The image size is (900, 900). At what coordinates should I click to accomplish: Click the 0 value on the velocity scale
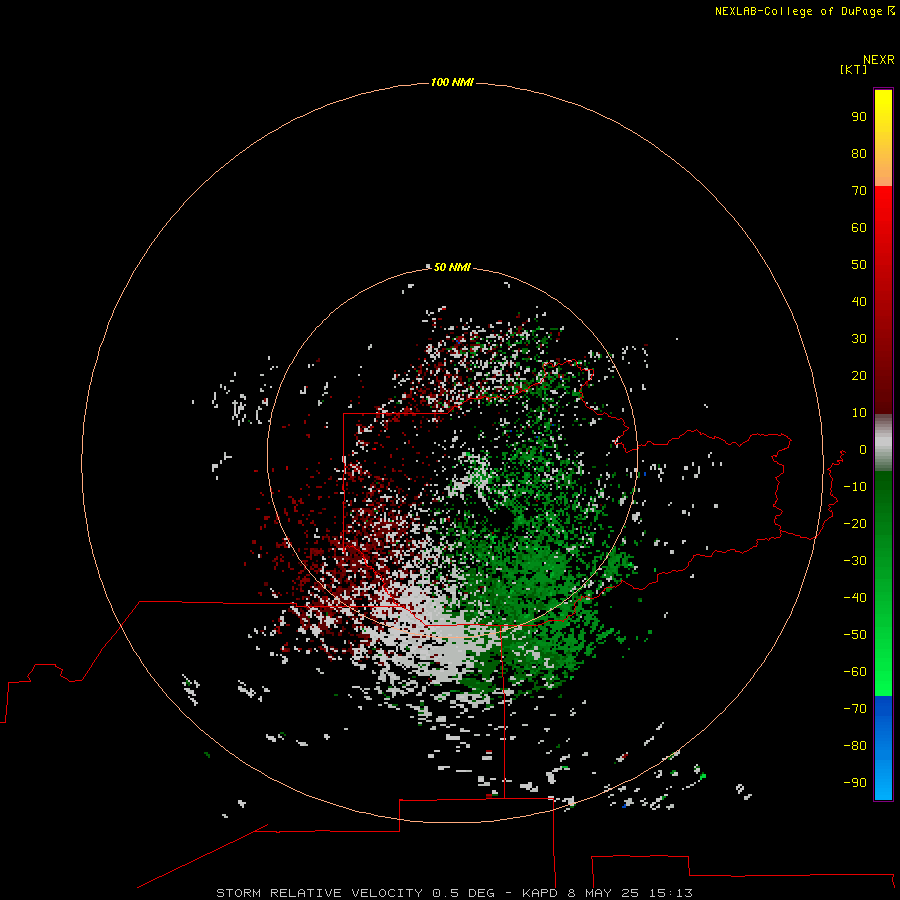863,449
